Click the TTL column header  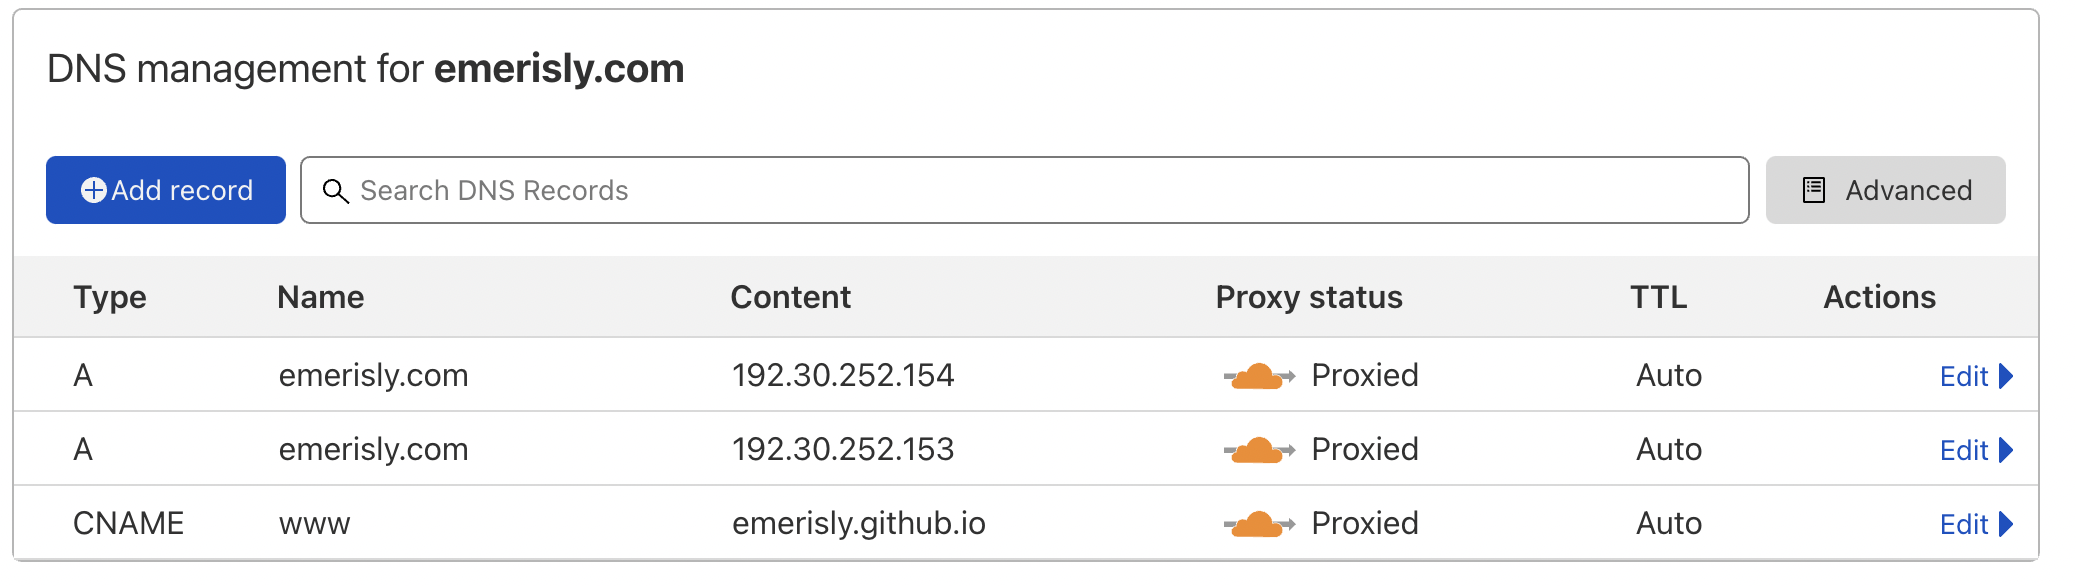pos(1658,297)
